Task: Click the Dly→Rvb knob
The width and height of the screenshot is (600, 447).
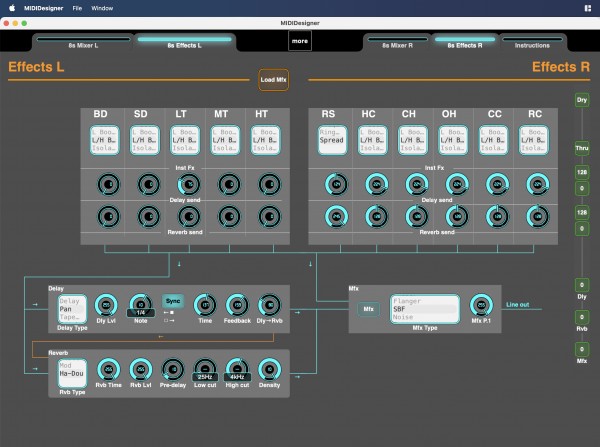Action: pyautogui.click(x=269, y=305)
